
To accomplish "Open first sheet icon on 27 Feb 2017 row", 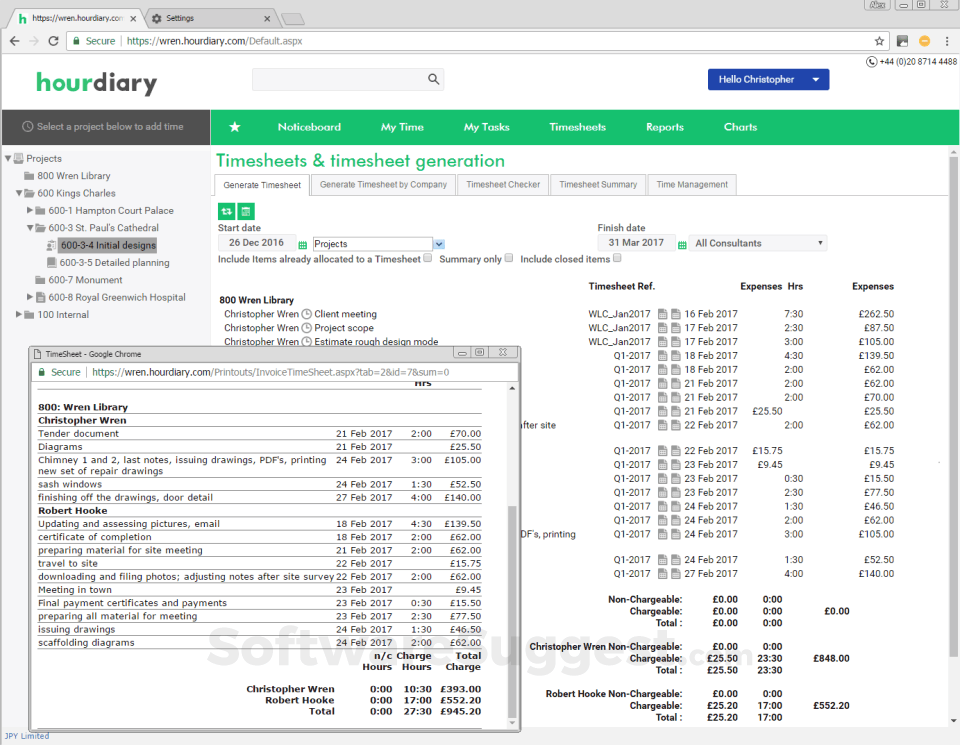I will point(662,574).
